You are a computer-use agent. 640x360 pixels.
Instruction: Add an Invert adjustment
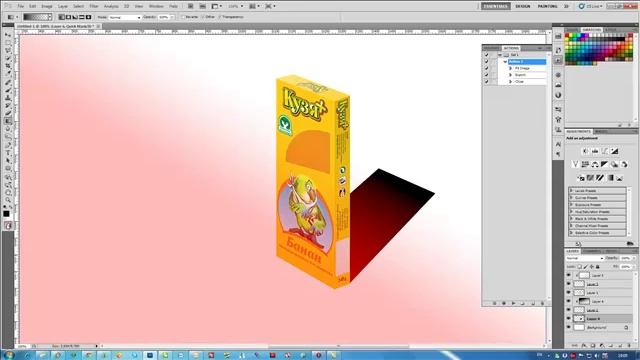click(580, 178)
